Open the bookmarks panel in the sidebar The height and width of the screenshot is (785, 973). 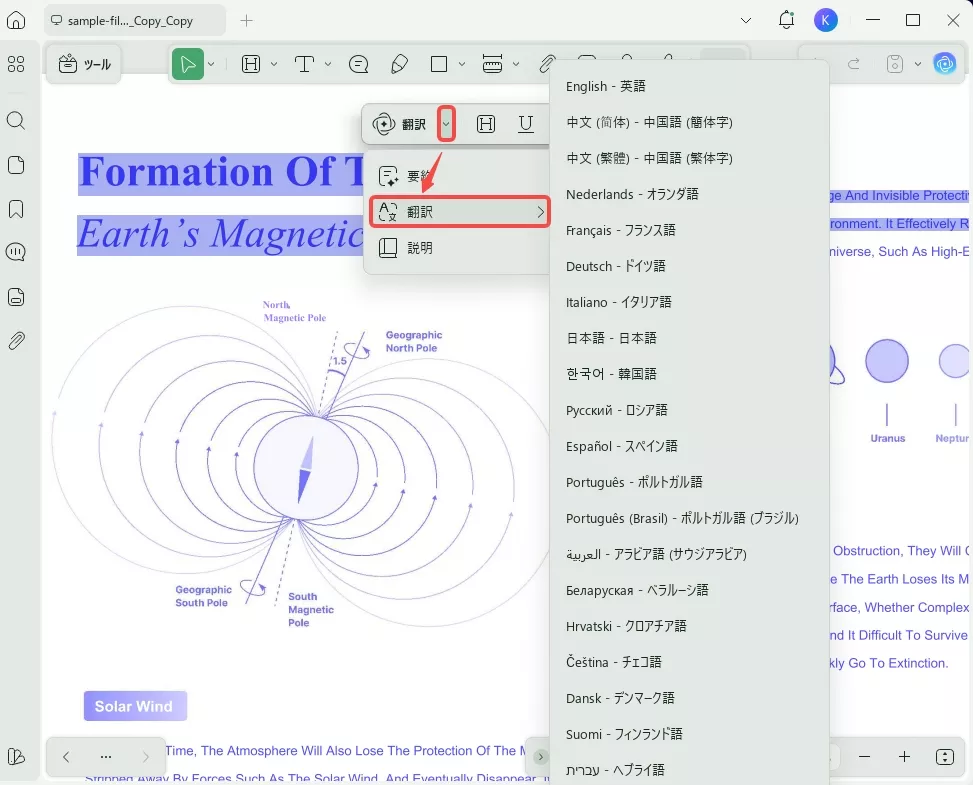click(16, 209)
